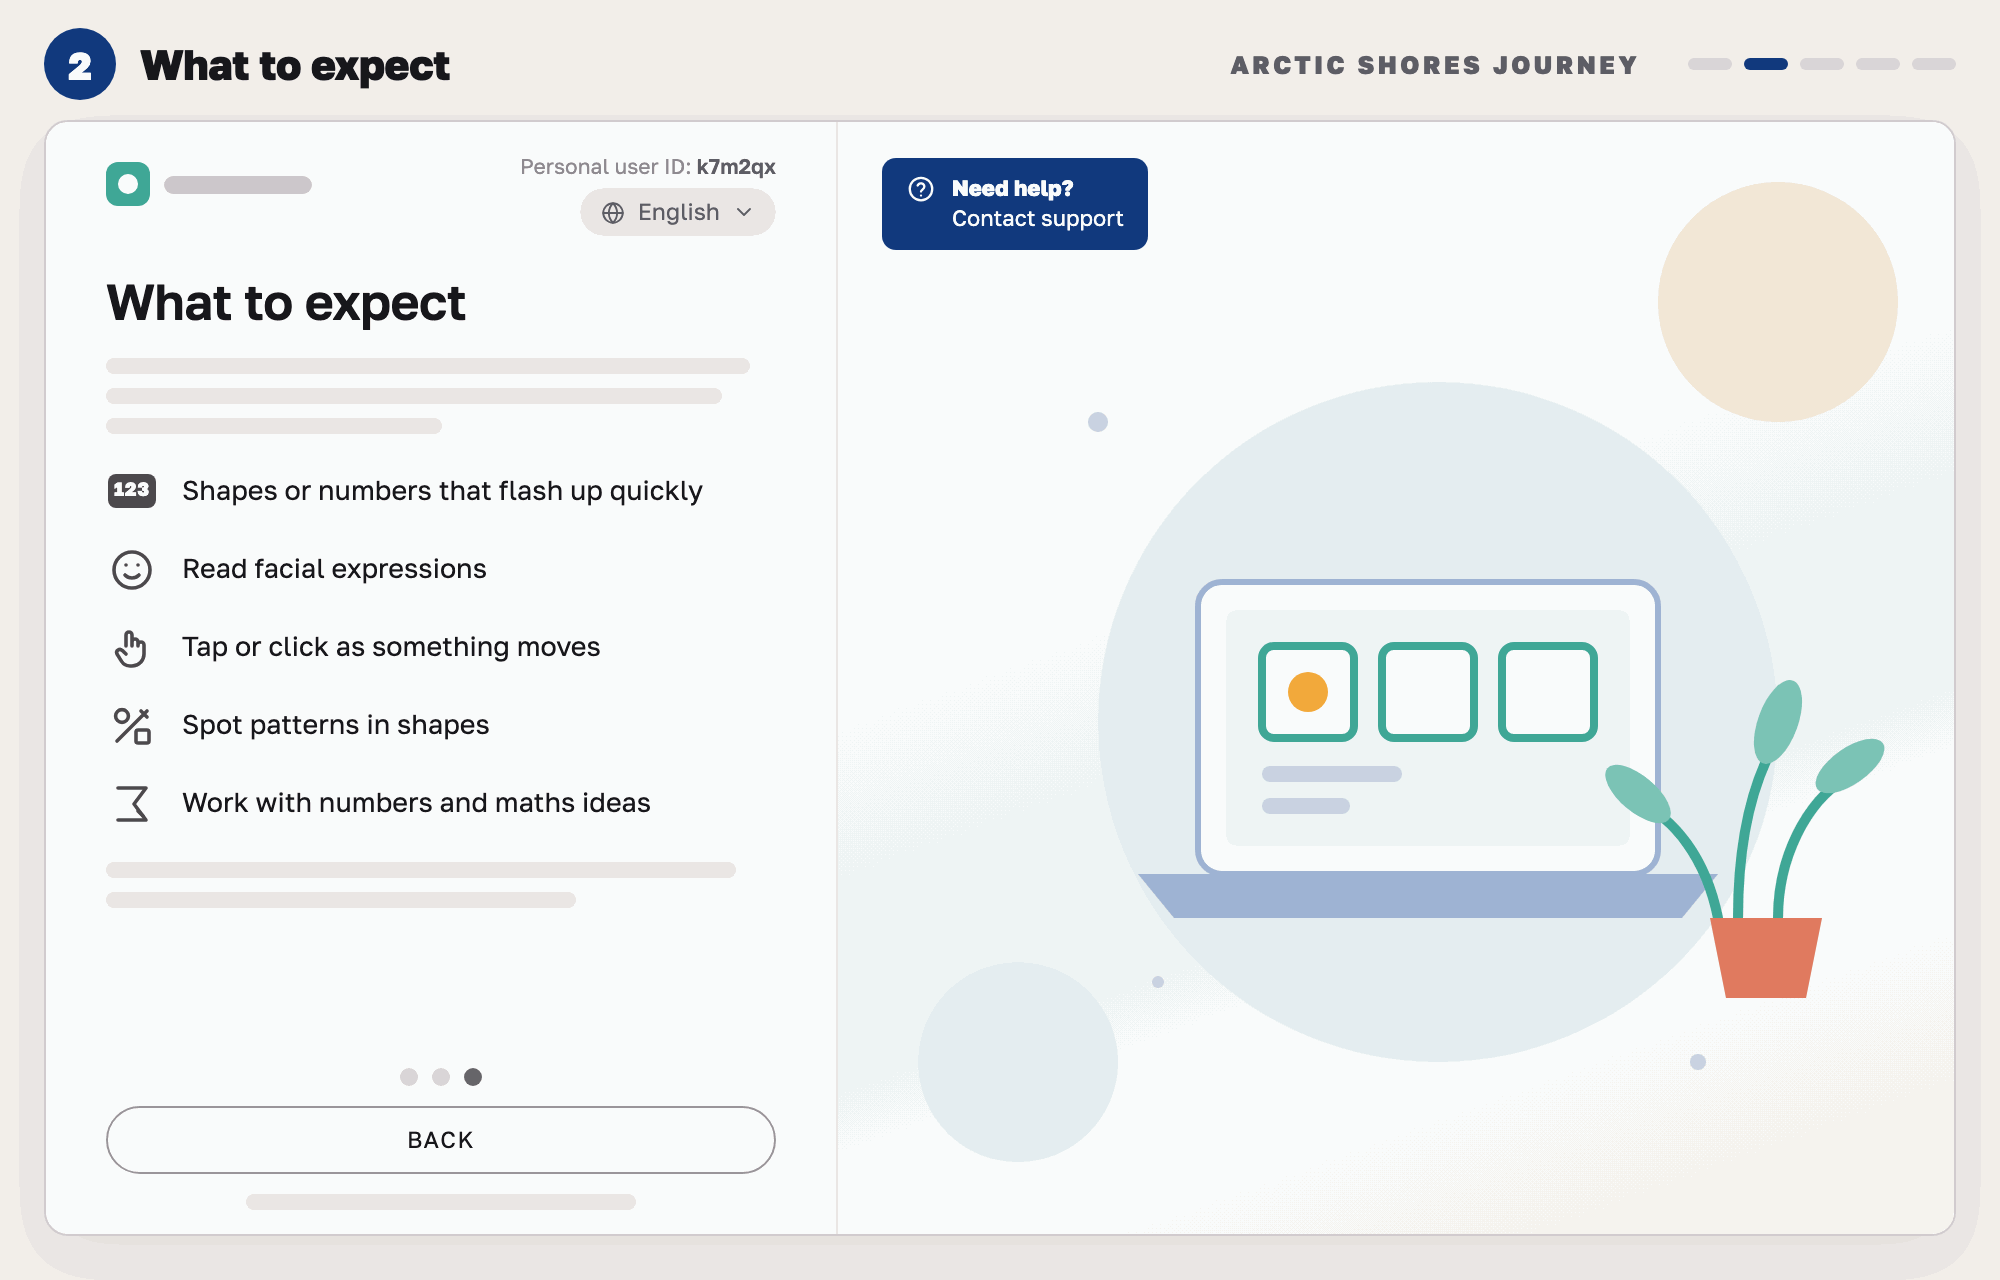Click the fourth journey progress segment
This screenshot has height=1280, width=2000.
1878,64
